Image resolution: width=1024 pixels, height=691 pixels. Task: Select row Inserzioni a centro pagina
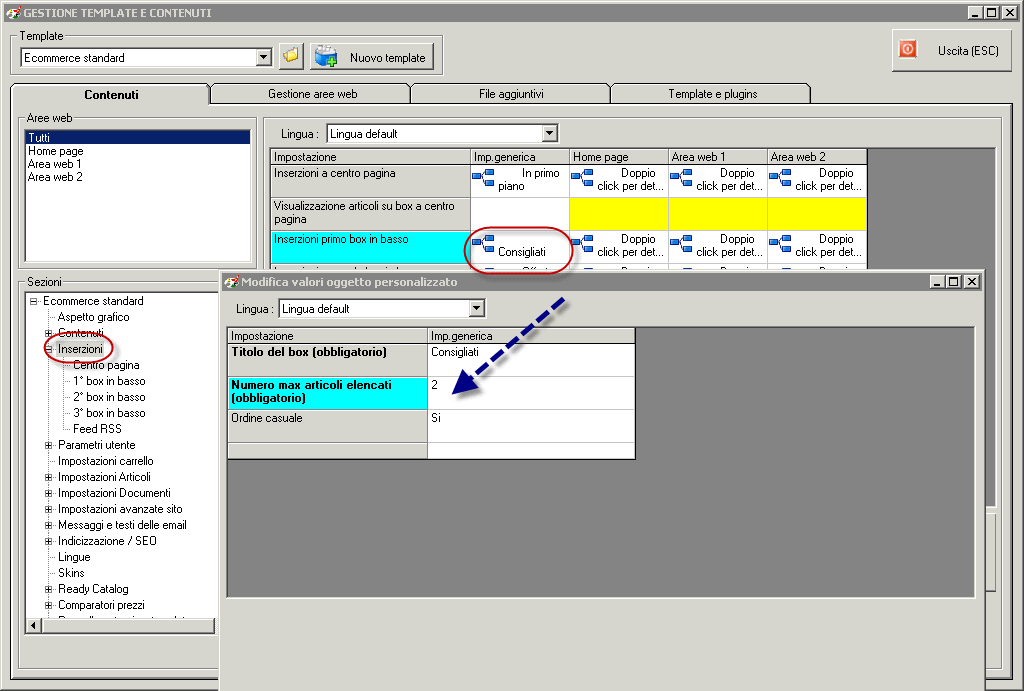pos(370,180)
